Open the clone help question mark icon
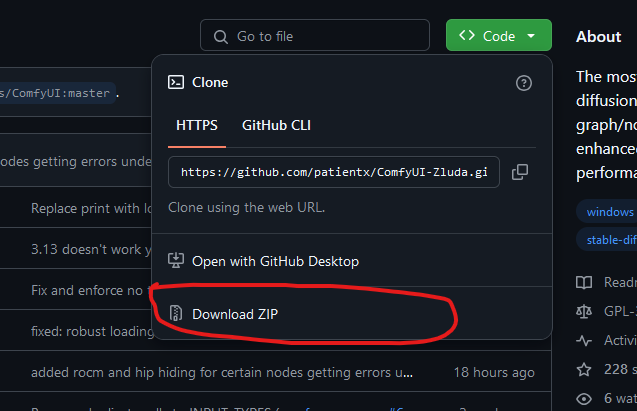The height and width of the screenshot is (411, 637). tap(524, 83)
